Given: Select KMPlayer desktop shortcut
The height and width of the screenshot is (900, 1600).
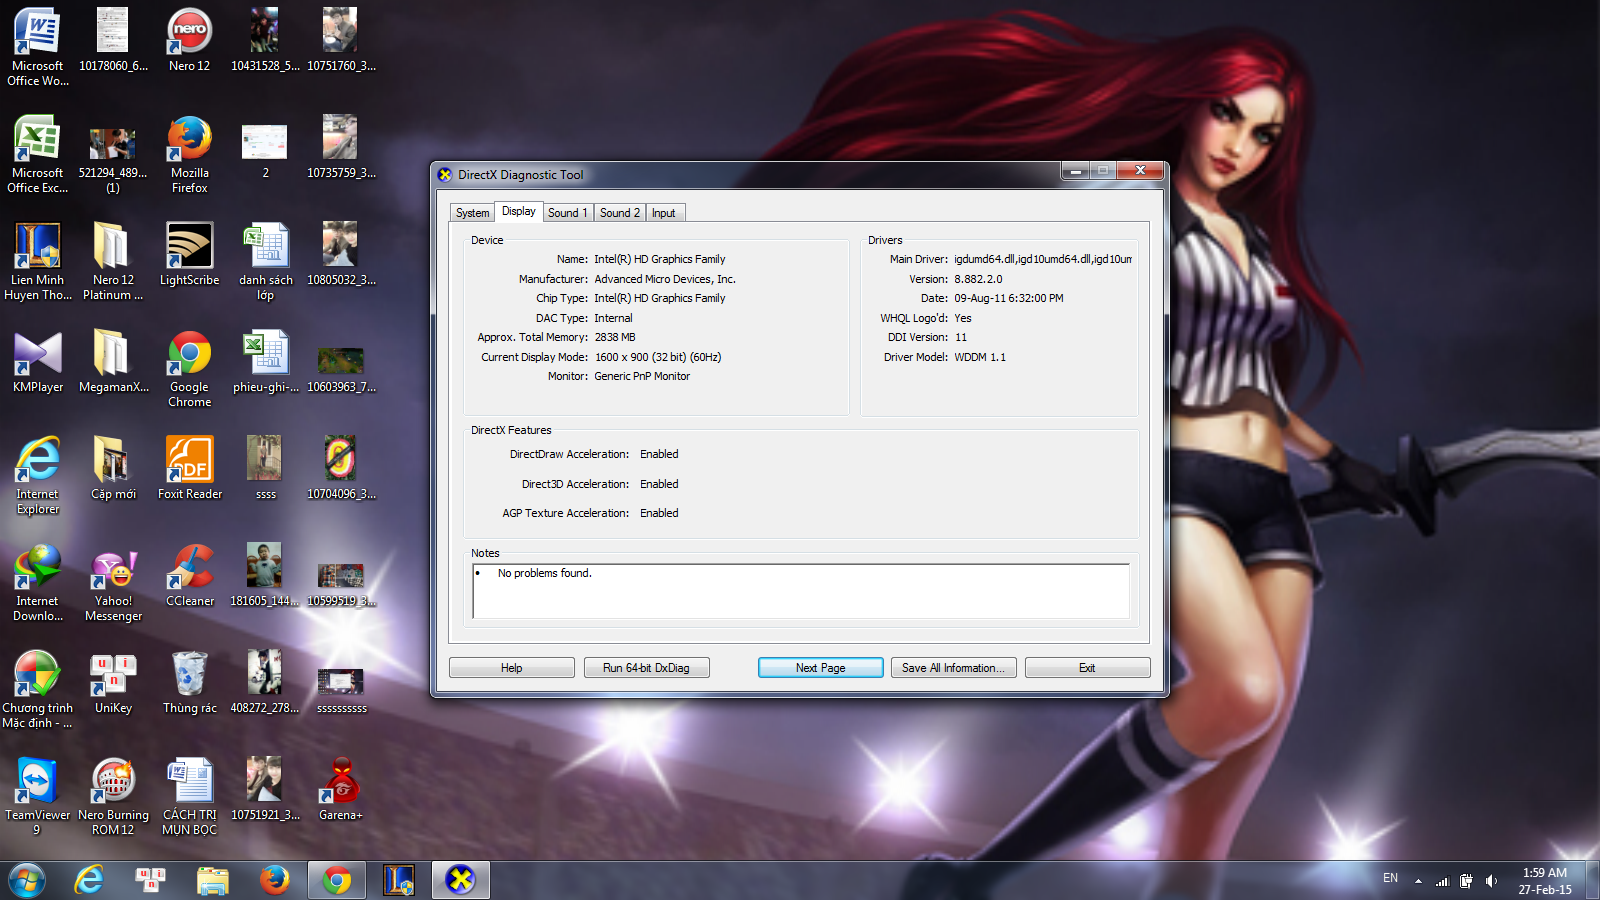Looking at the screenshot, I should [38, 361].
